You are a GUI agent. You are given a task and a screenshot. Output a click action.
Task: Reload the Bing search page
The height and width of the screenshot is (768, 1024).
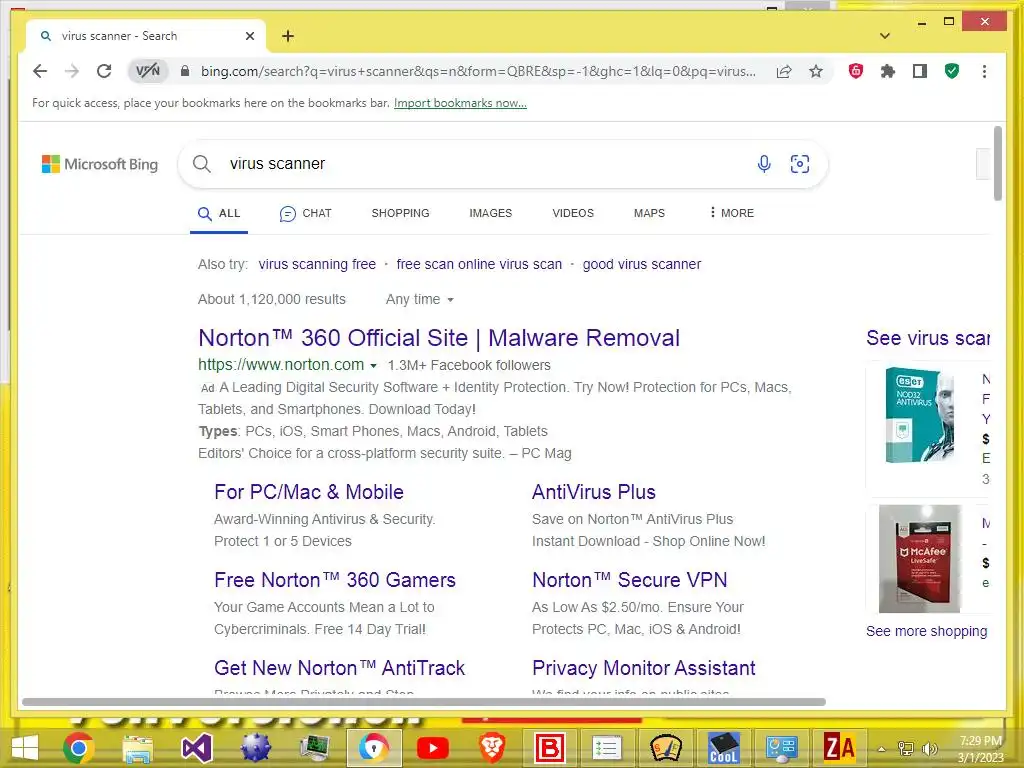click(104, 71)
